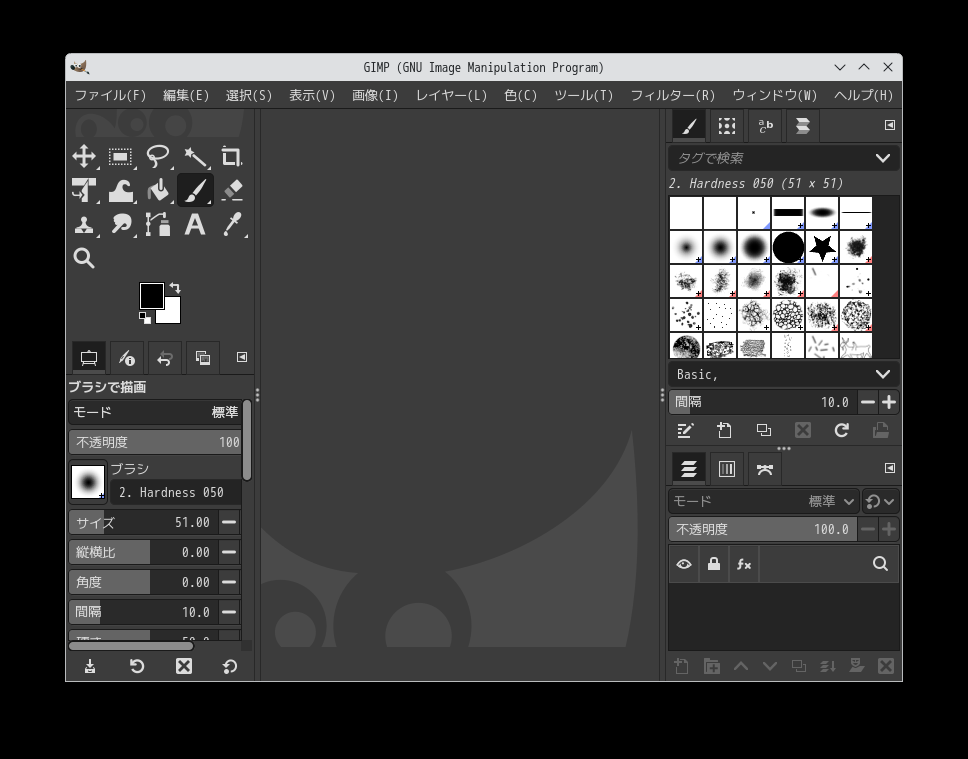Switch to Undo History tab

coord(164,358)
